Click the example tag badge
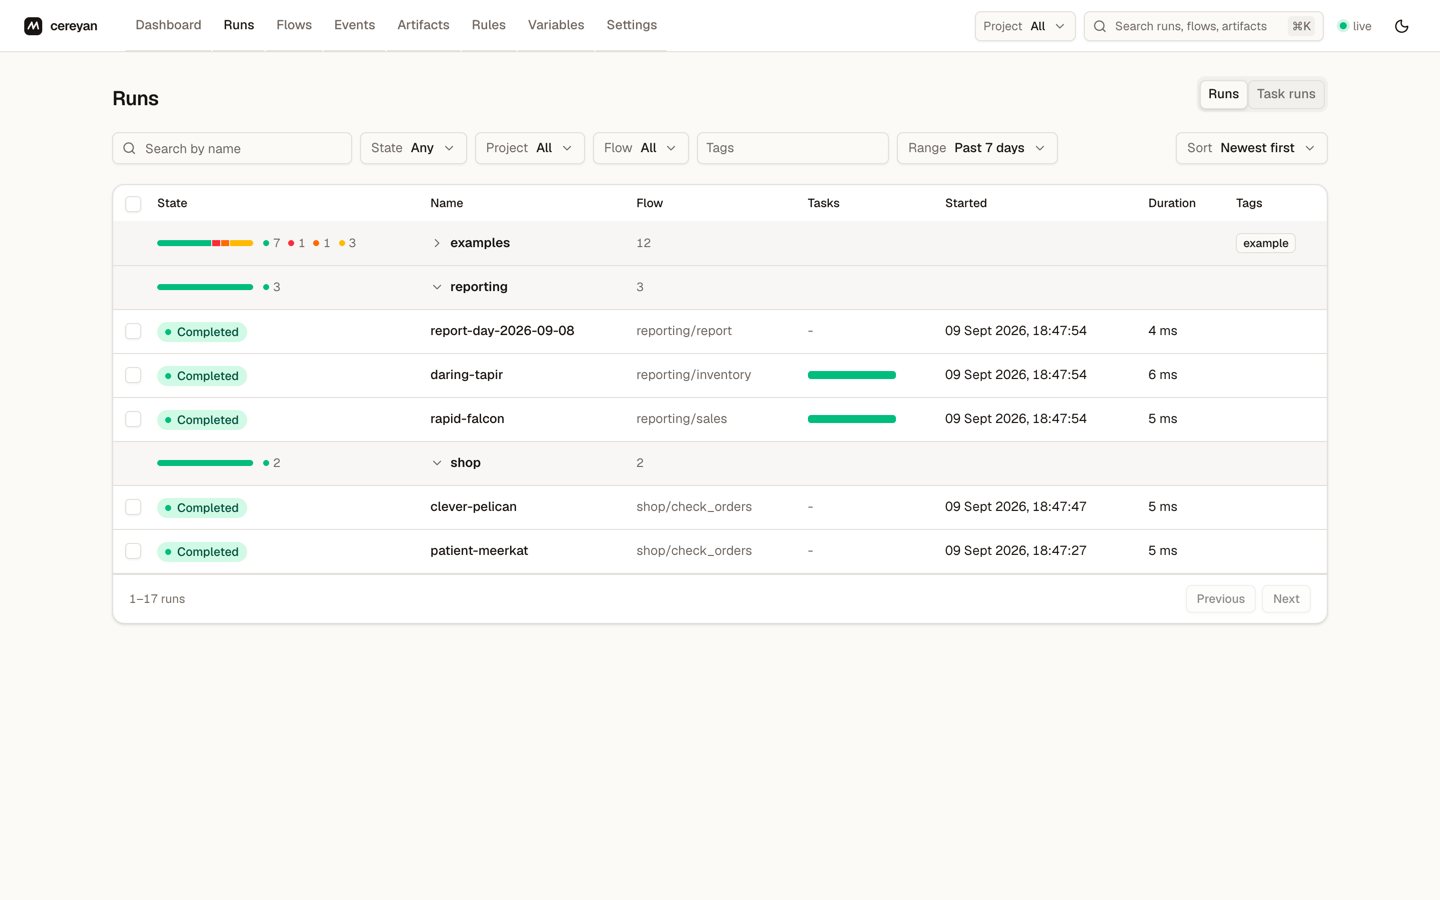This screenshot has width=1440, height=900. (x=1265, y=243)
